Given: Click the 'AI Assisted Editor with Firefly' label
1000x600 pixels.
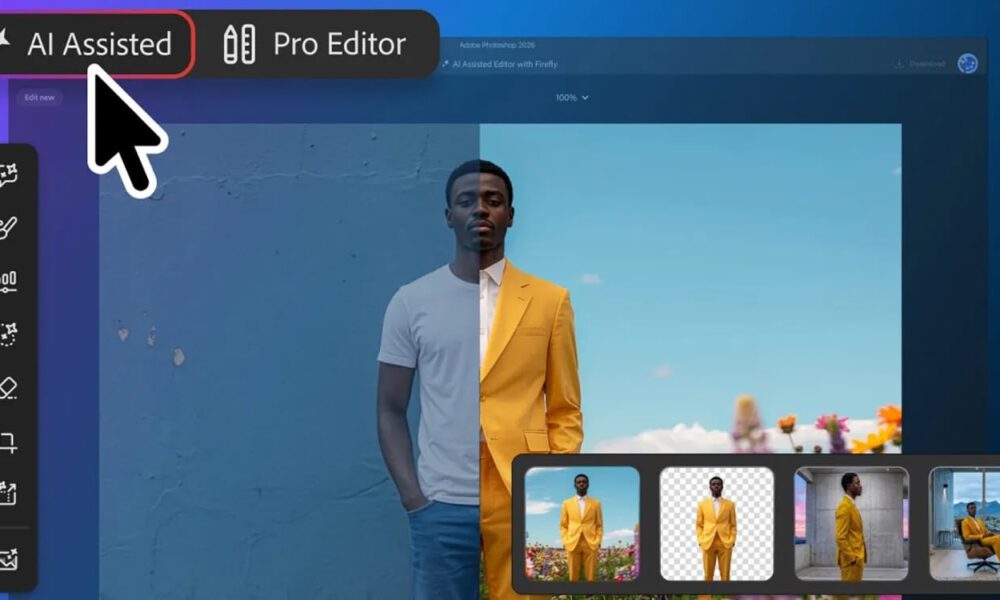Looking at the screenshot, I should (504, 64).
